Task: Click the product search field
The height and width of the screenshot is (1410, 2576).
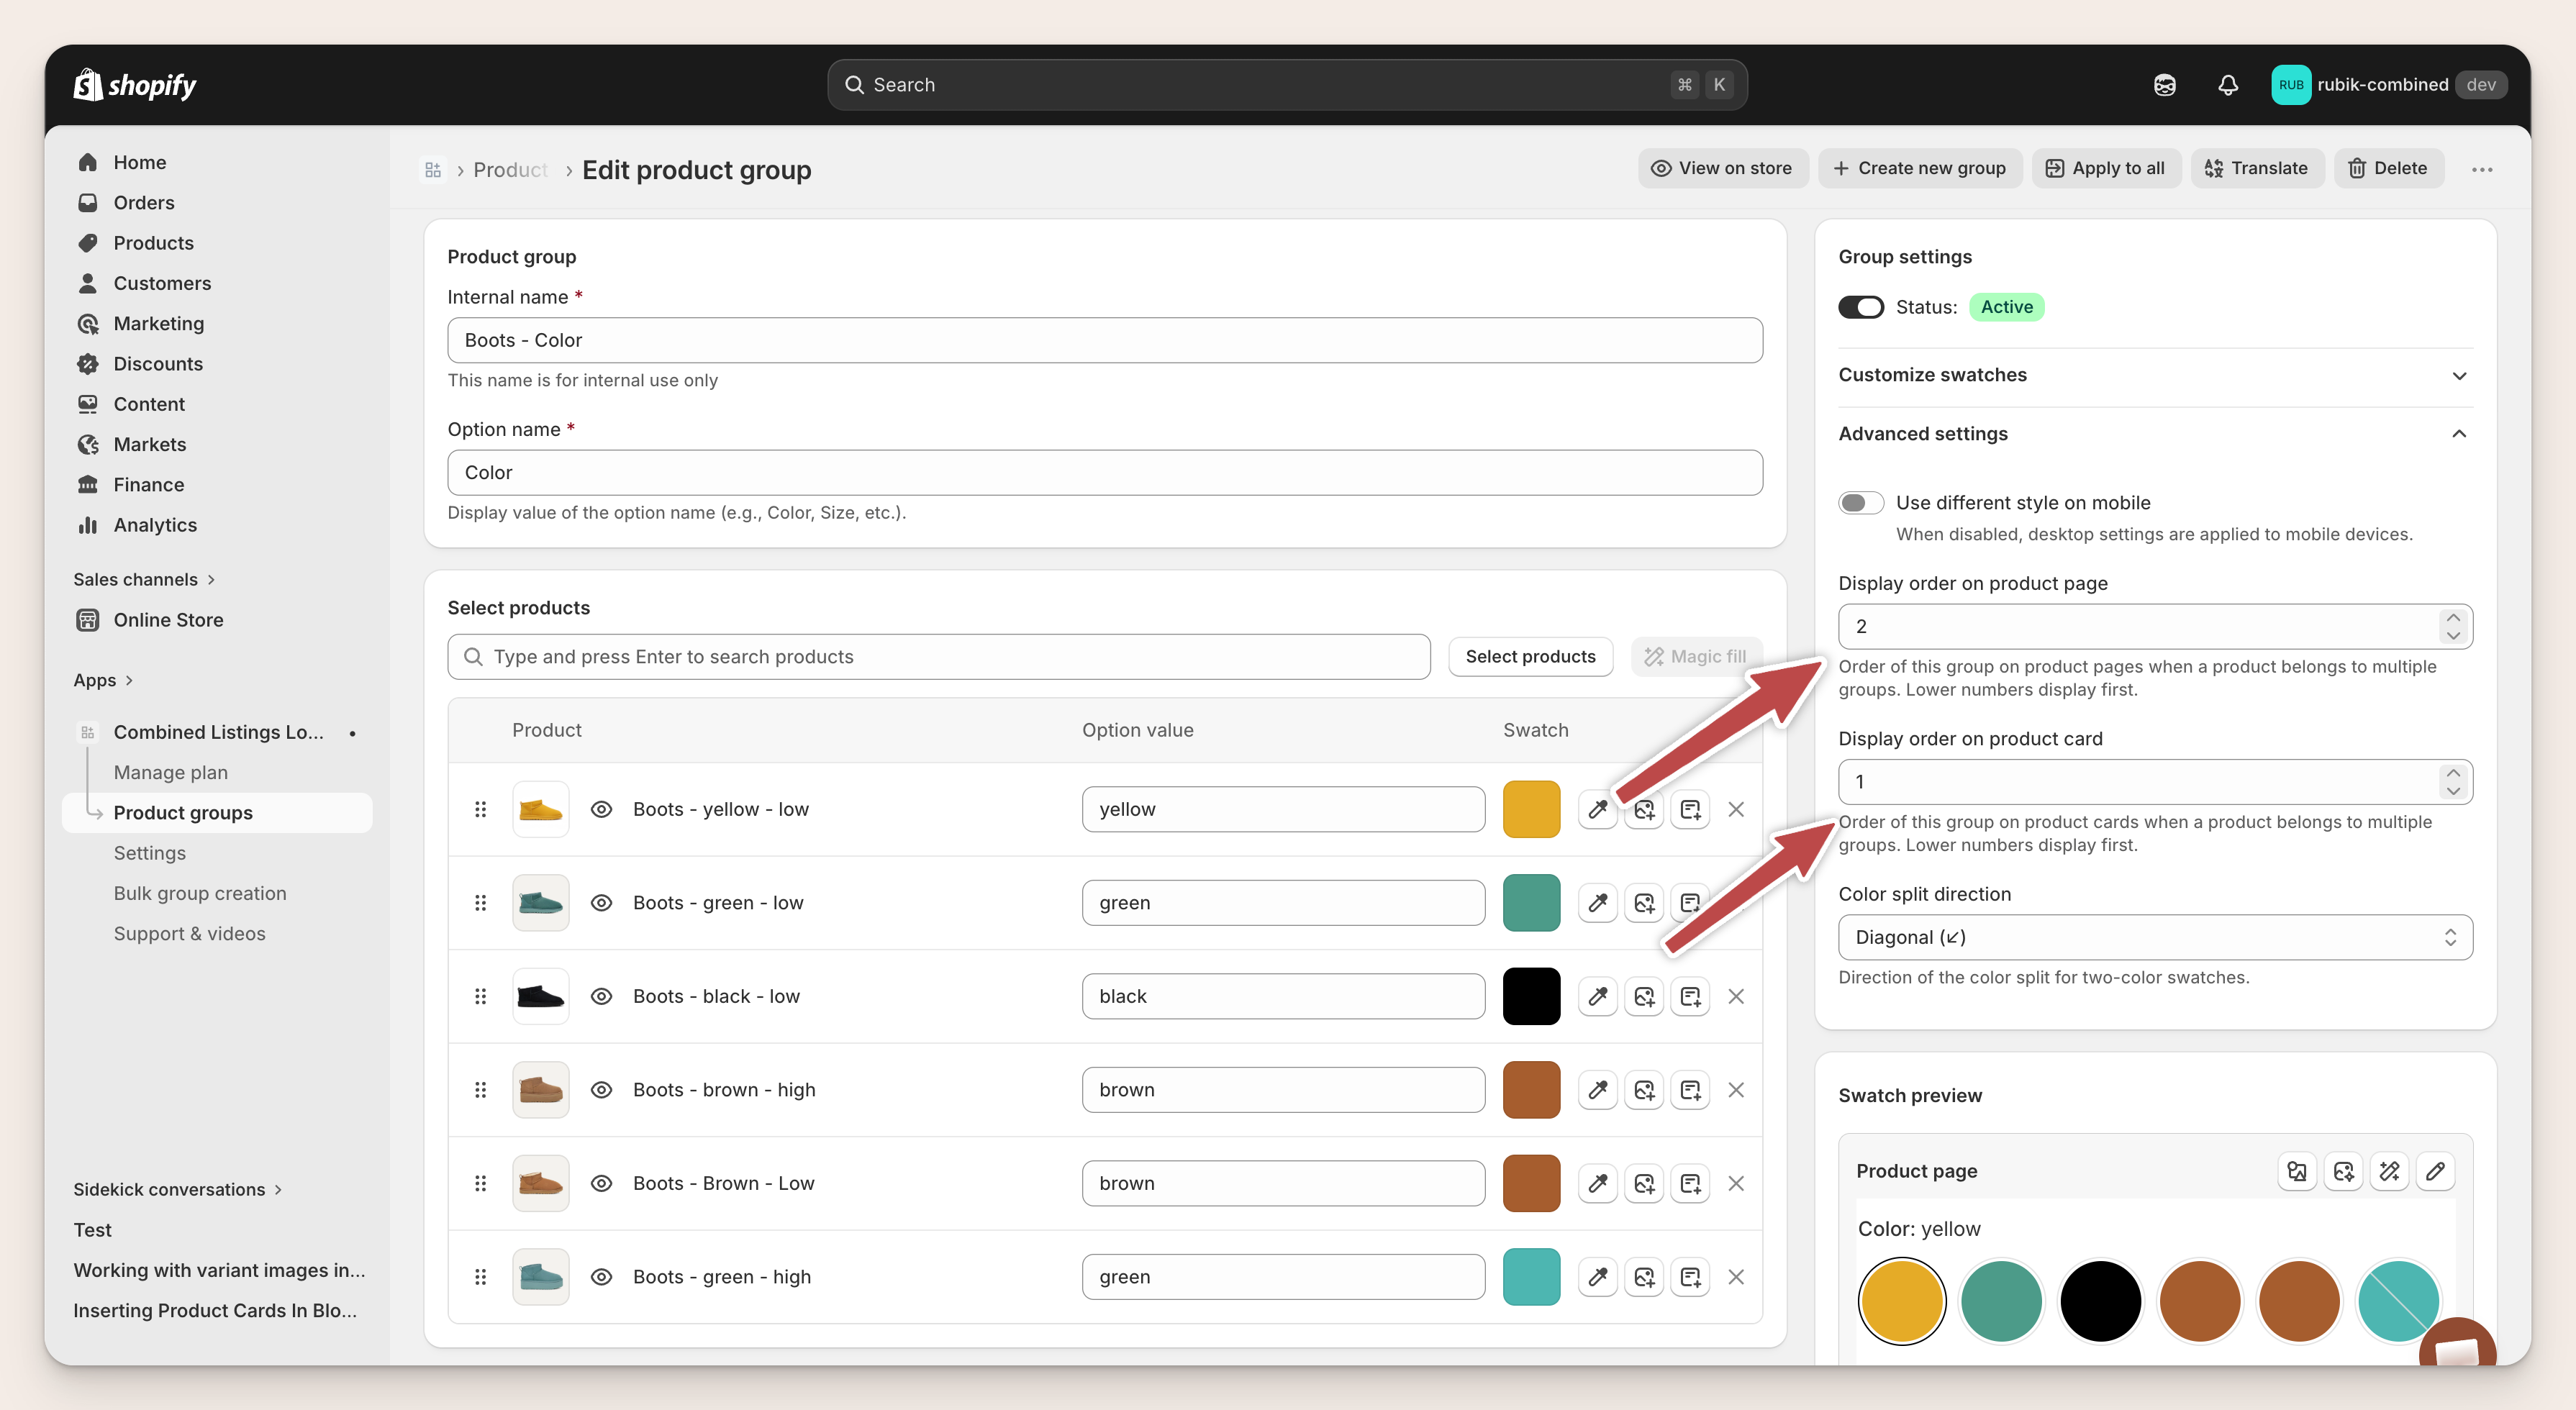Action: [938, 656]
